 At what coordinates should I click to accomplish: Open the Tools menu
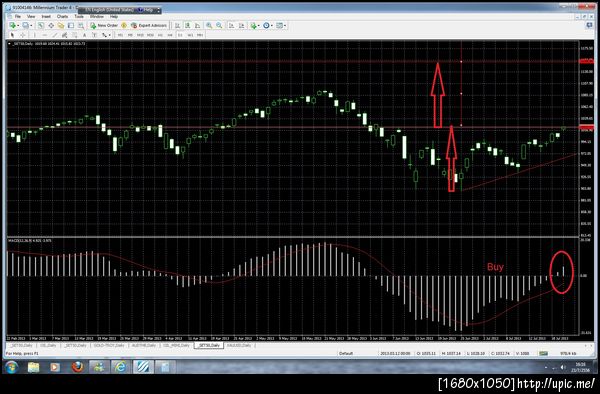click(x=79, y=16)
